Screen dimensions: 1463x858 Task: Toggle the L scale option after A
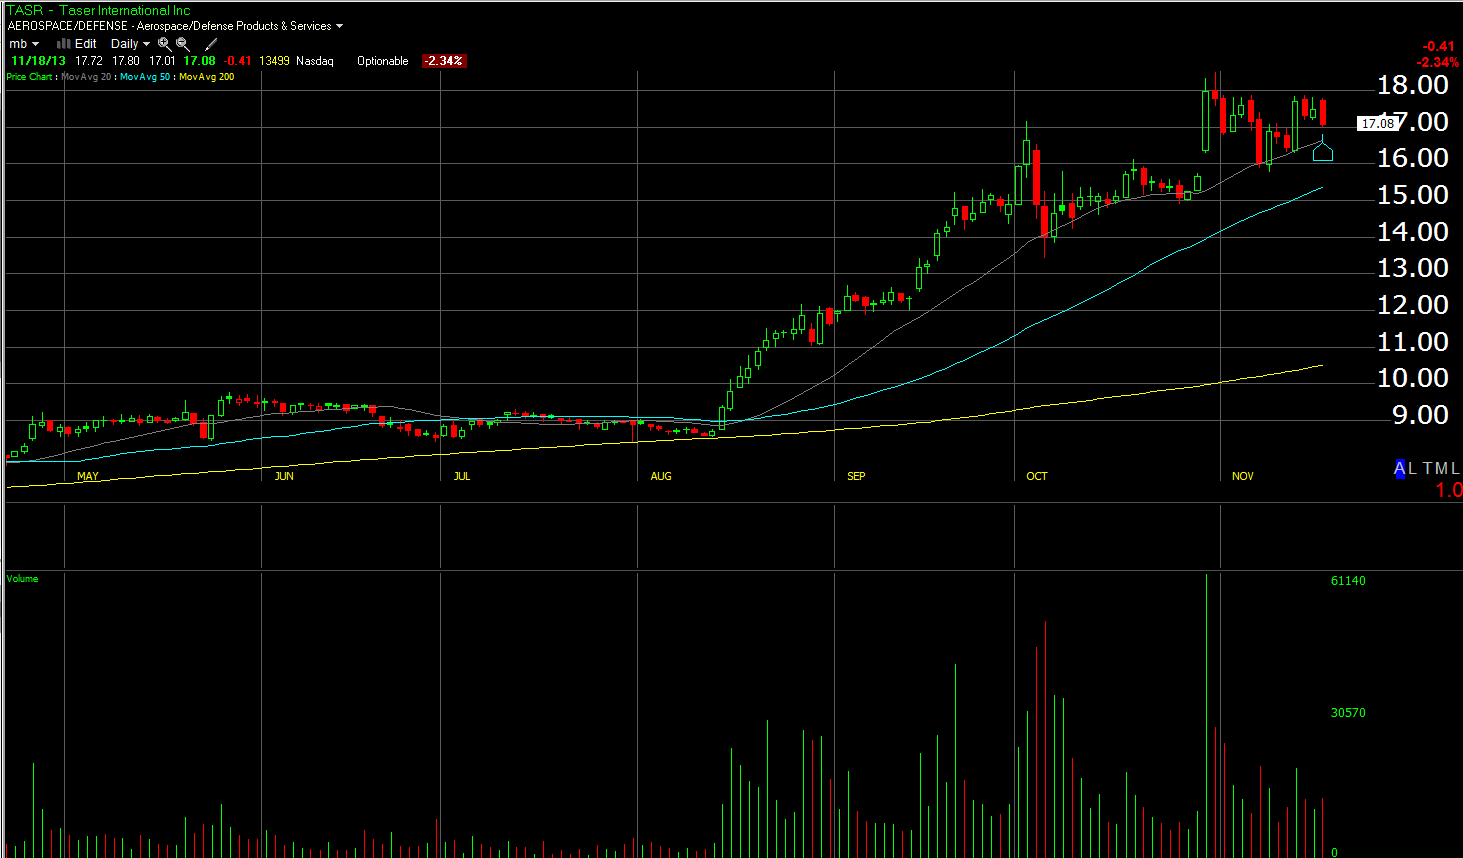(x=1412, y=469)
